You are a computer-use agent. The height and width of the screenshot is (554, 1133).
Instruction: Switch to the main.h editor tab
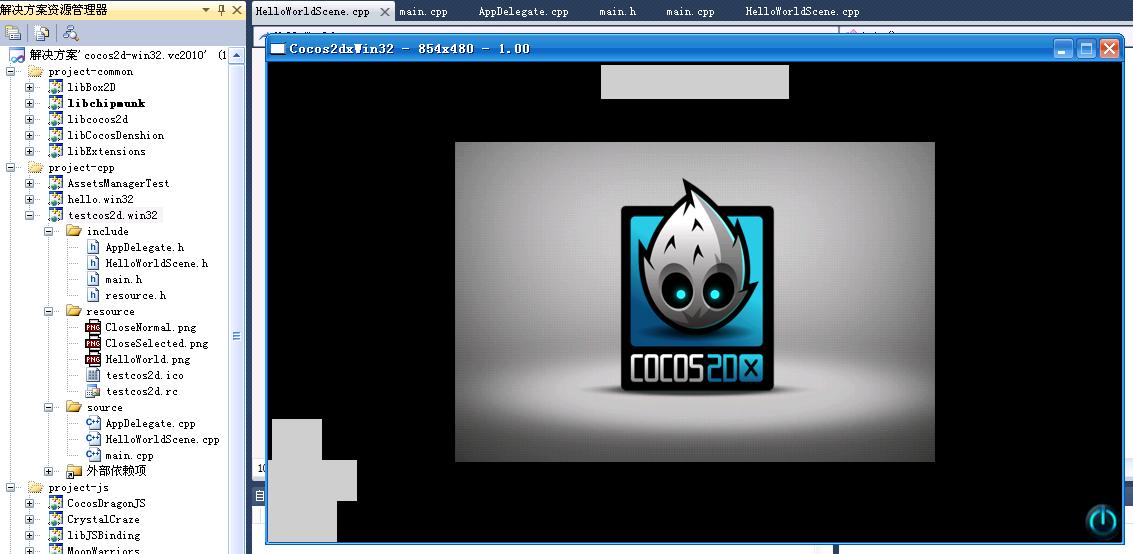tap(618, 12)
